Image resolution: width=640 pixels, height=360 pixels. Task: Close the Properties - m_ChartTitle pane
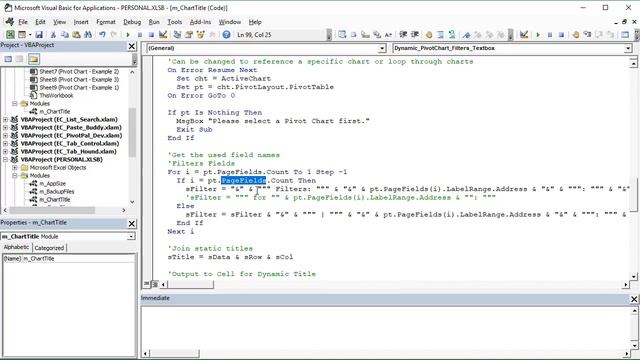(132, 224)
